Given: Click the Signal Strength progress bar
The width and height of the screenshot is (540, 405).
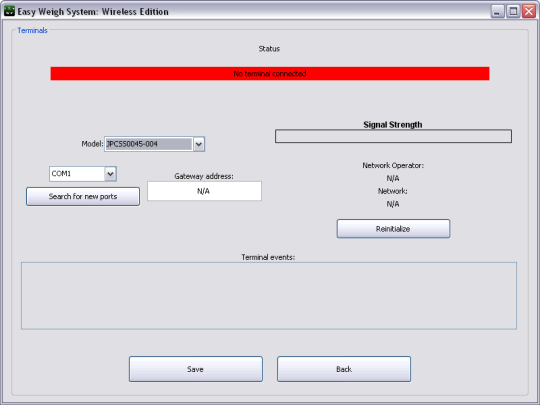Looking at the screenshot, I should pyautogui.click(x=393, y=136).
